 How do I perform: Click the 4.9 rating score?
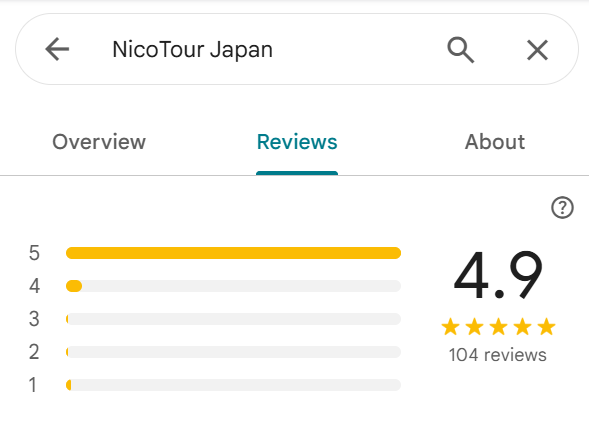tap(498, 275)
